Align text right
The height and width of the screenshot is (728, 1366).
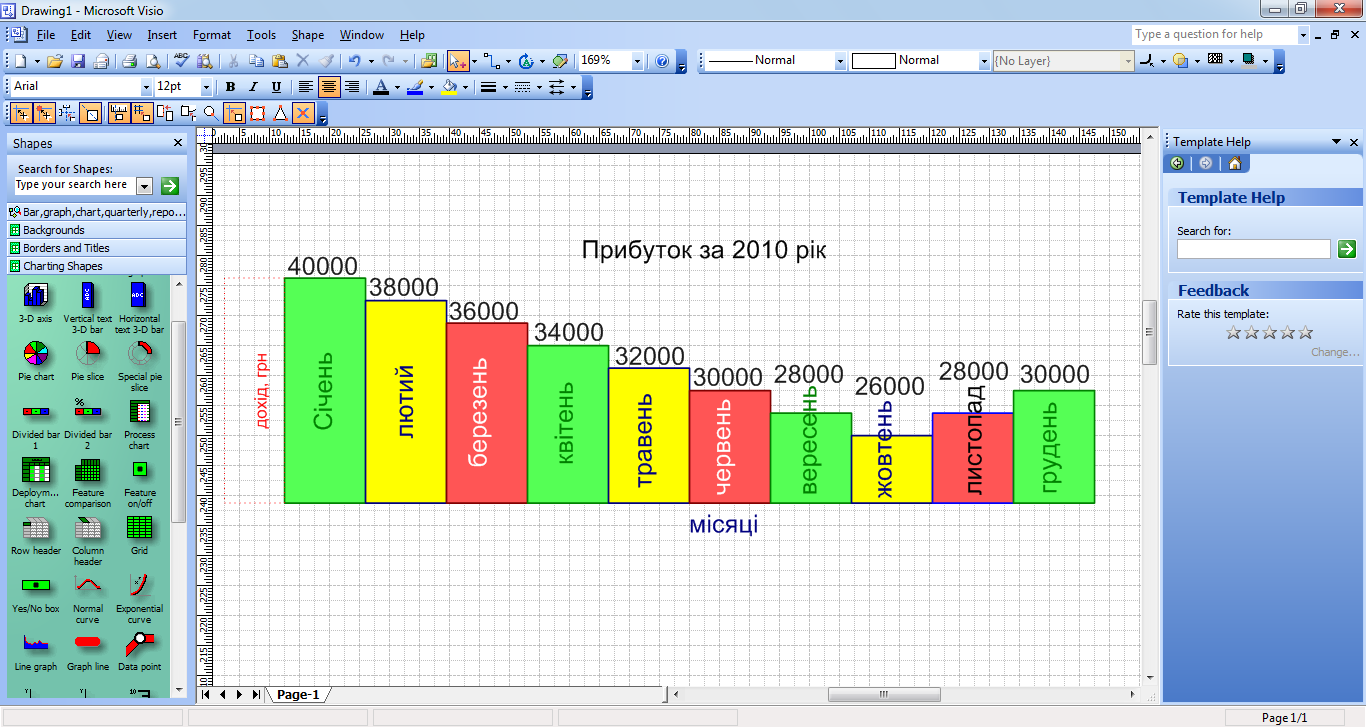351,87
